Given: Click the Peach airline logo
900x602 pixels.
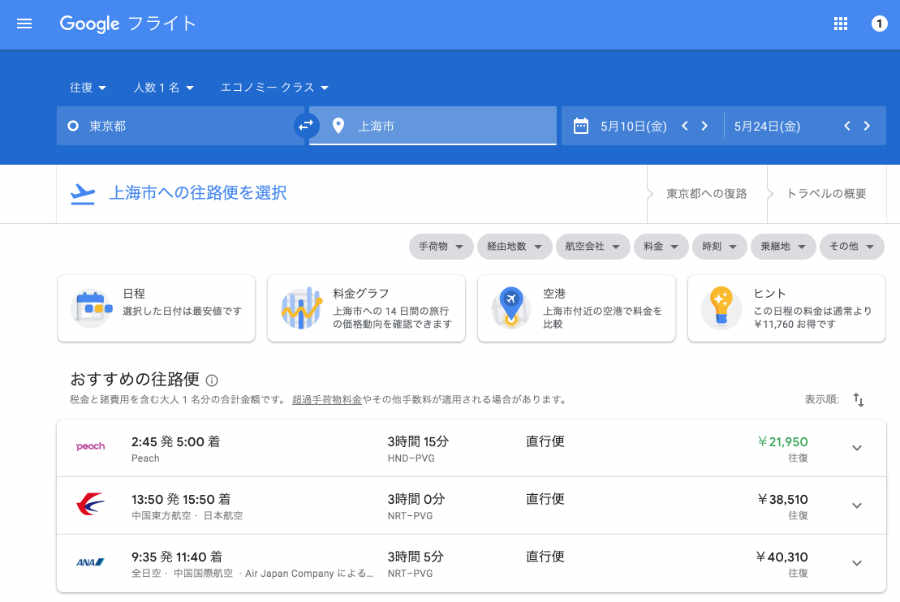Looking at the screenshot, I should tap(91, 446).
